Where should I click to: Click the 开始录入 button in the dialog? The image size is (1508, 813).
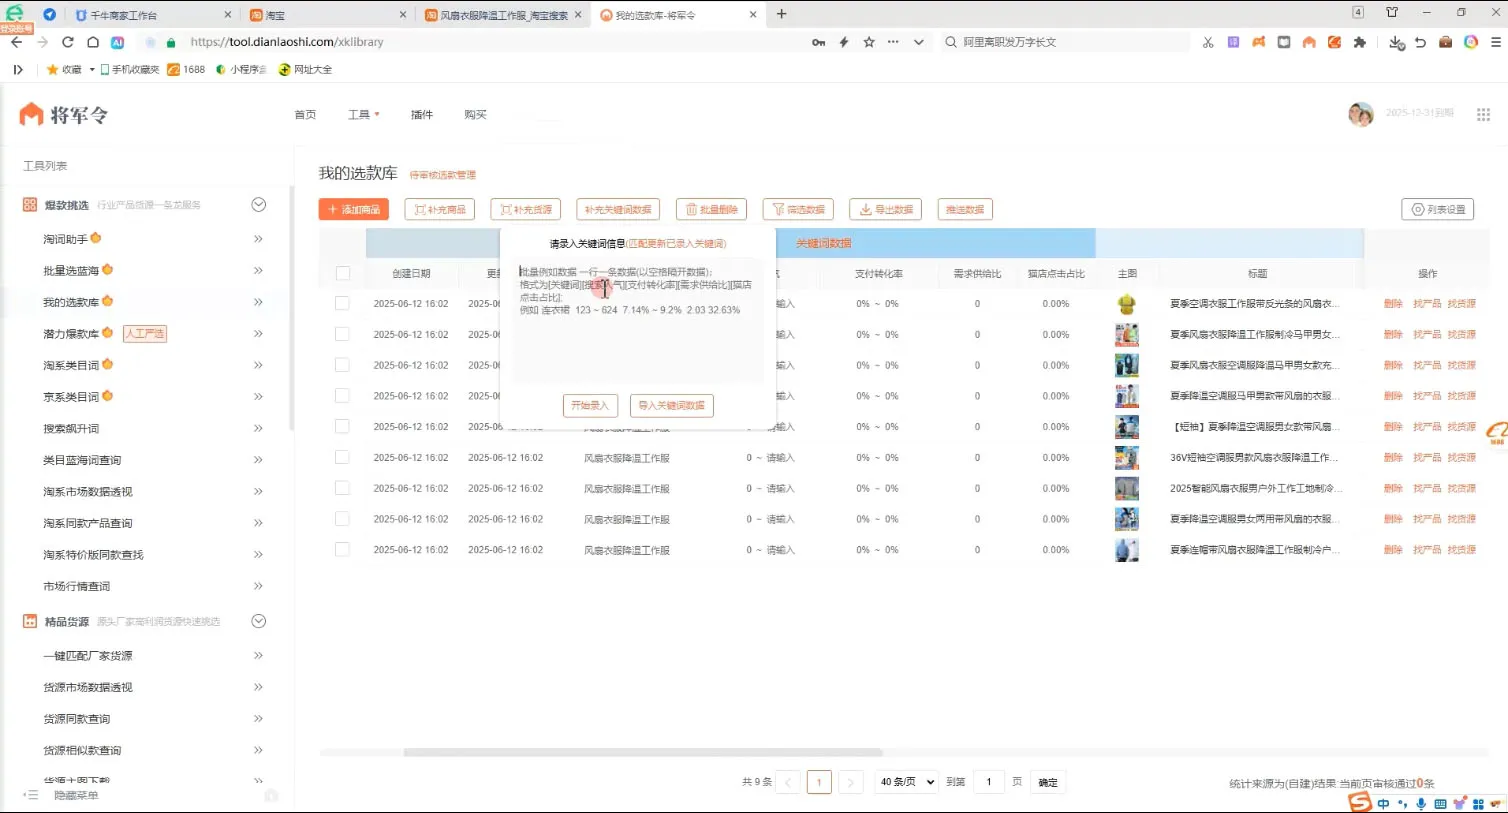click(590, 406)
